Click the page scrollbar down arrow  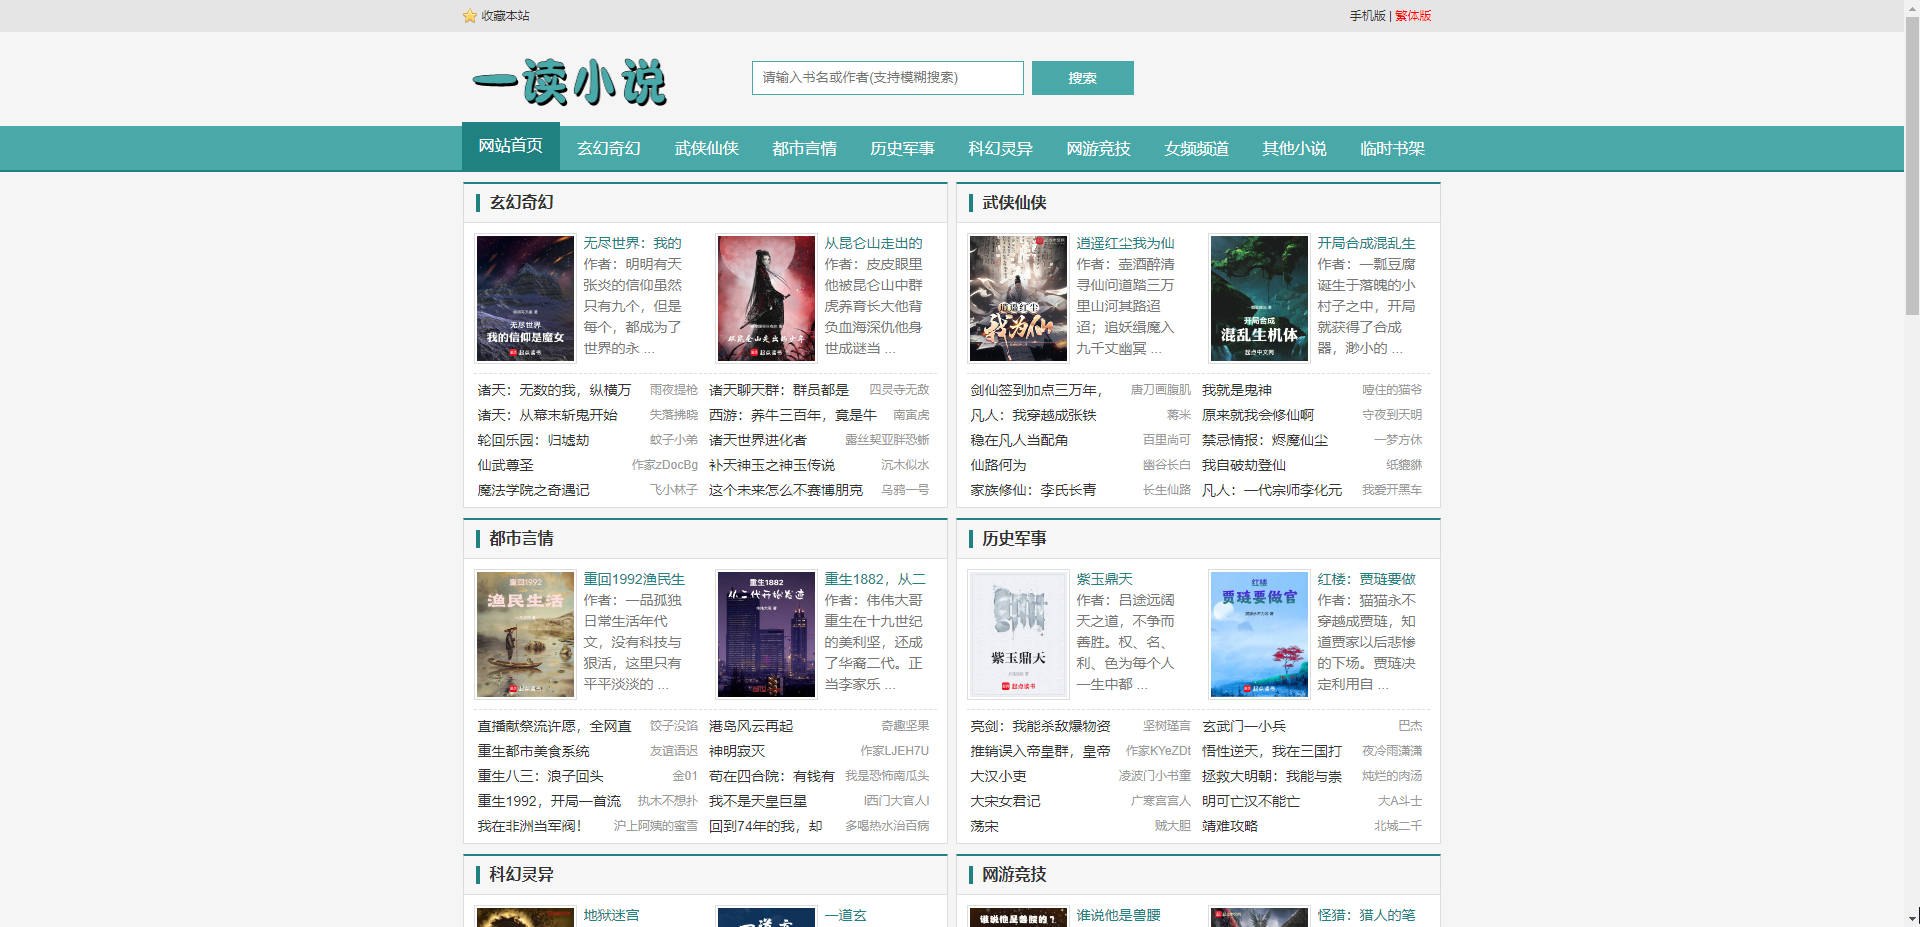tap(1911, 917)
